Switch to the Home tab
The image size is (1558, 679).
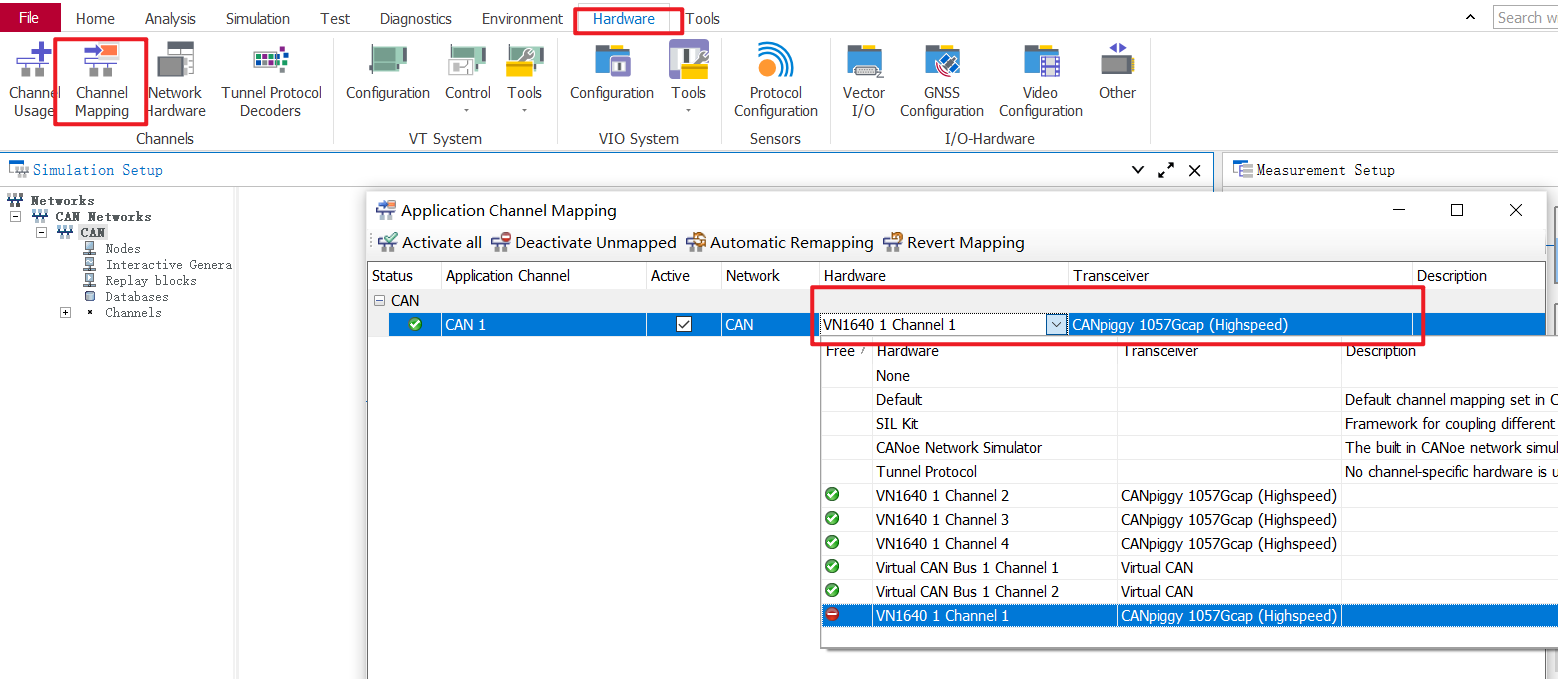tap(95, 18)
